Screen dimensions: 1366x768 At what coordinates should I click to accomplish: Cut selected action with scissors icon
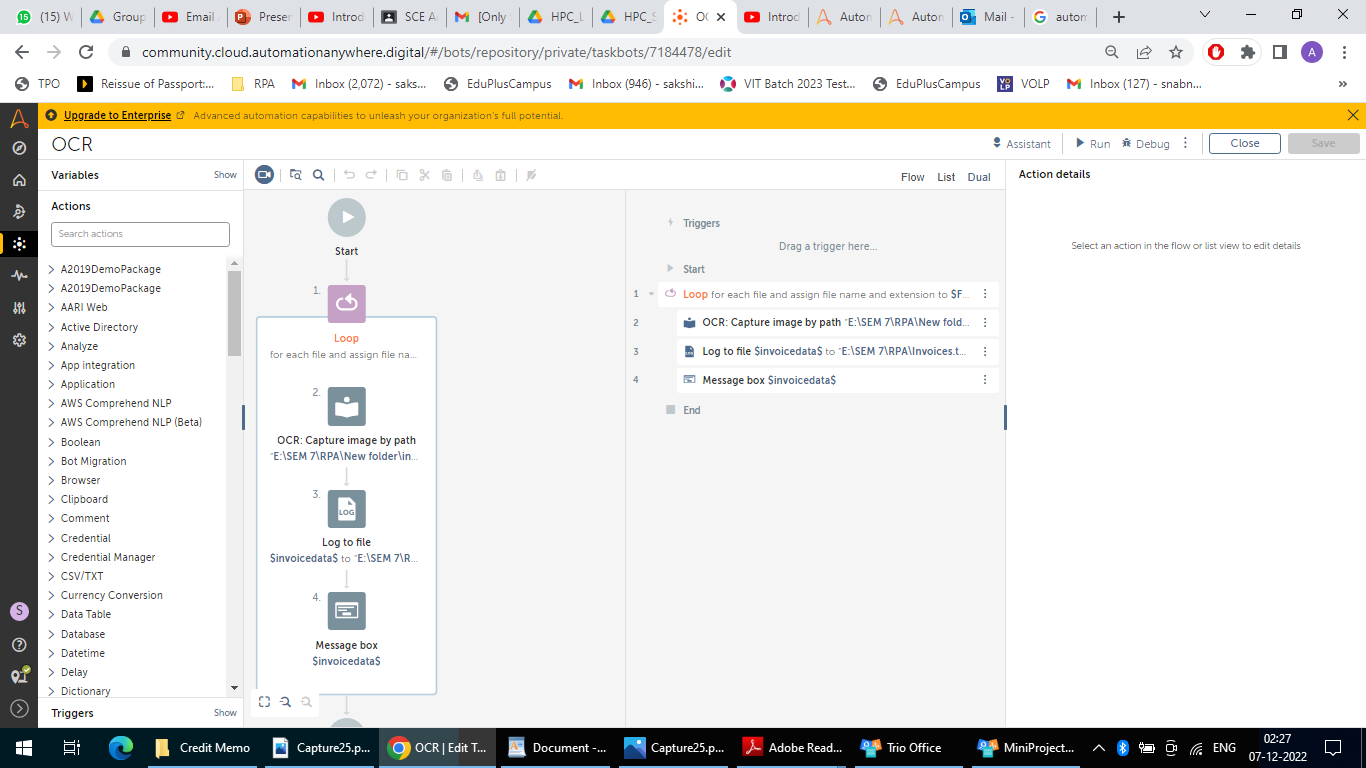[424, 175]
